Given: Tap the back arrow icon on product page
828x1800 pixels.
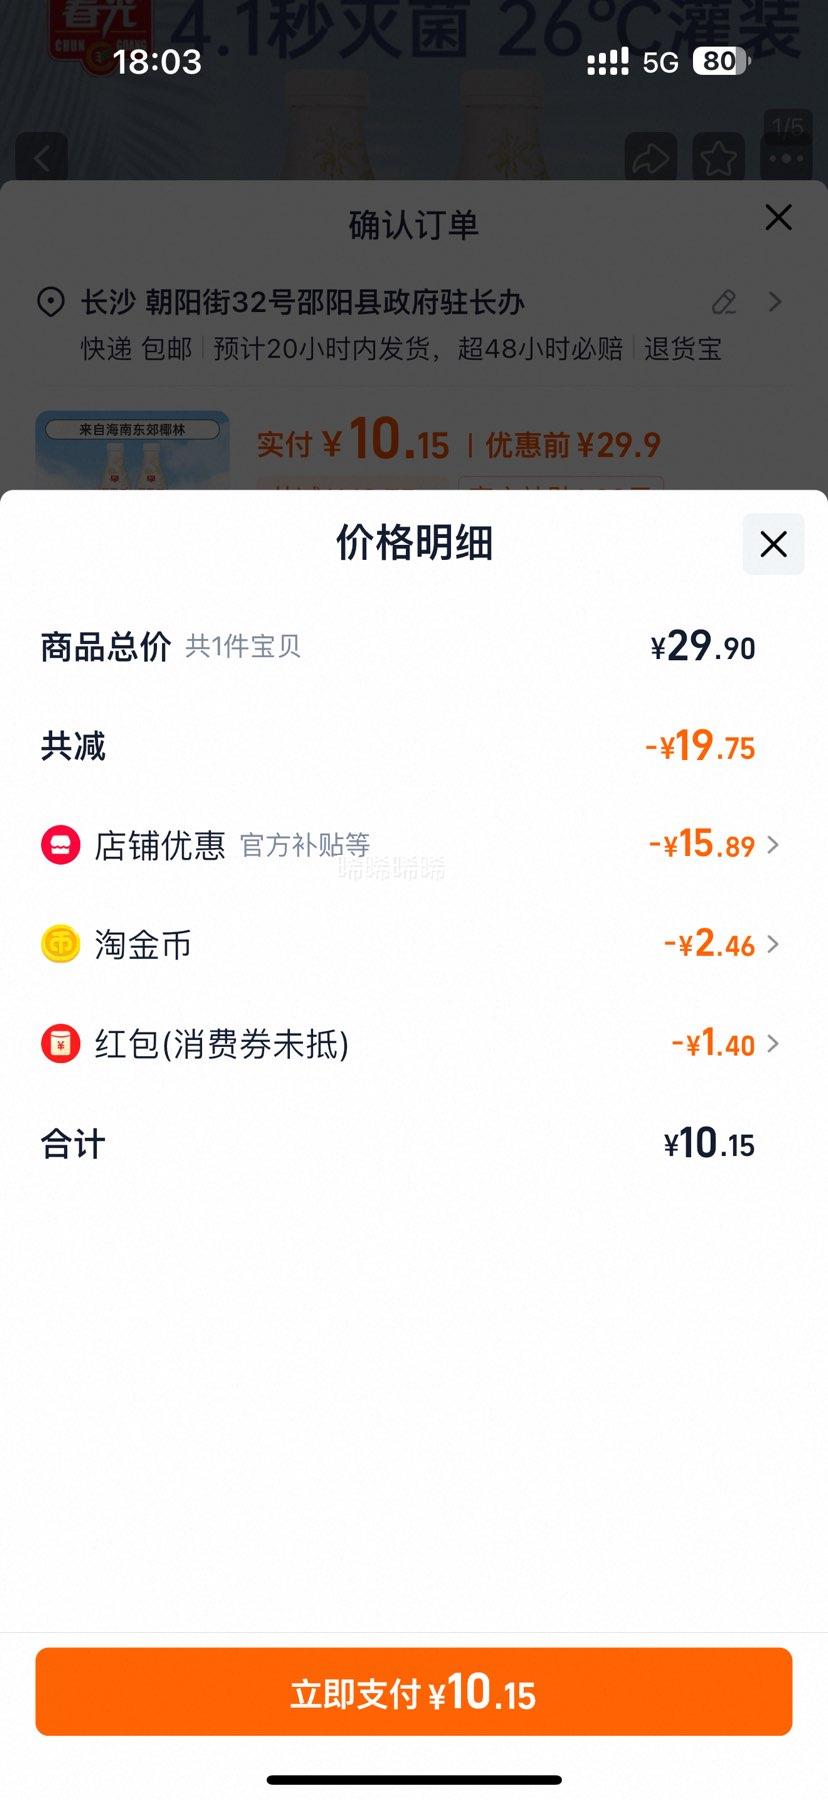Looking at the screenshot, I should [x=42, y=158].
